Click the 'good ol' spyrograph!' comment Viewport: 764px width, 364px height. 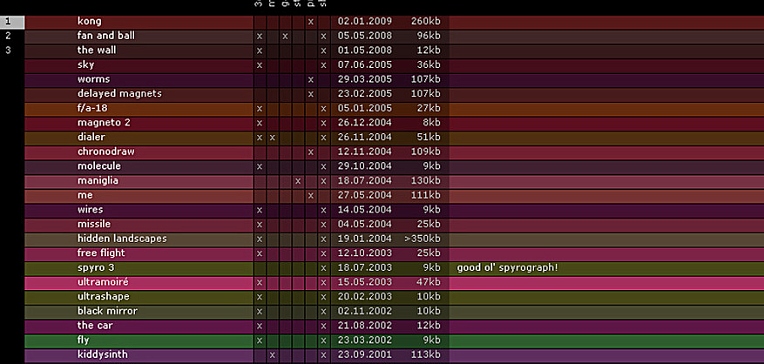pos(507,268)
